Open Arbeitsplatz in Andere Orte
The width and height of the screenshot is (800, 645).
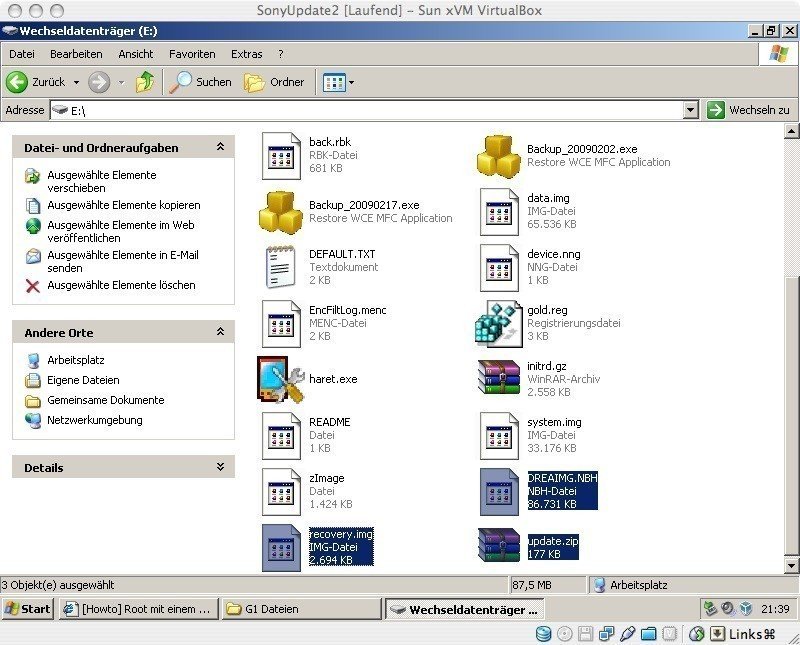[76, 360]
